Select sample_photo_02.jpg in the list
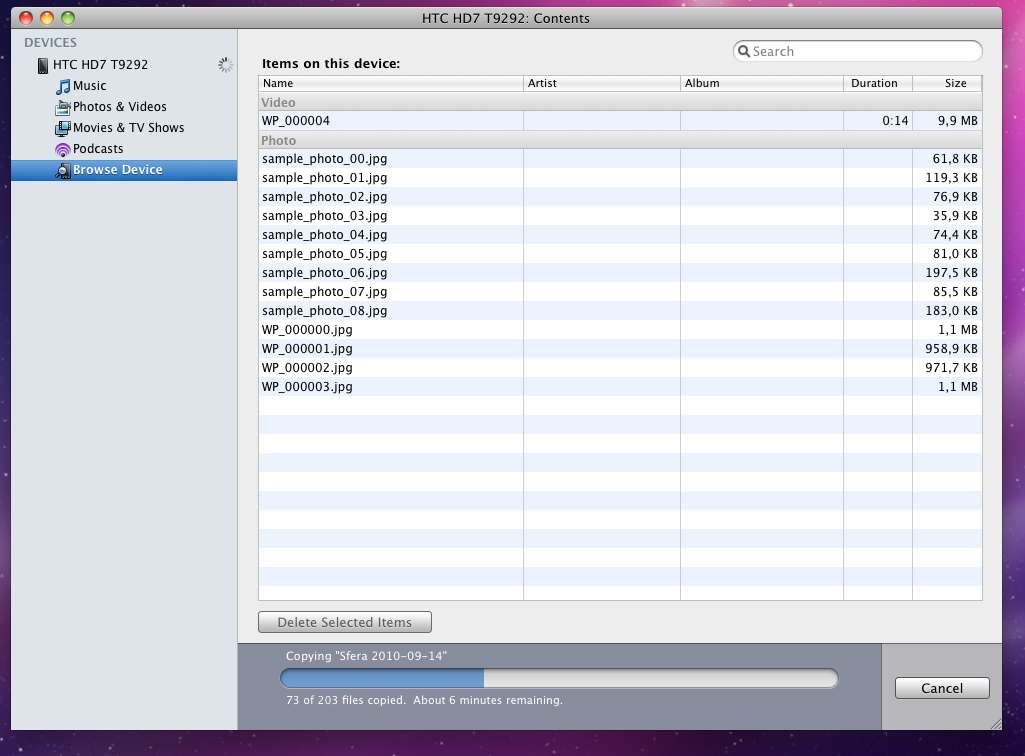The width and height of the screenshot is (1025, 756). tap(620, 196)
